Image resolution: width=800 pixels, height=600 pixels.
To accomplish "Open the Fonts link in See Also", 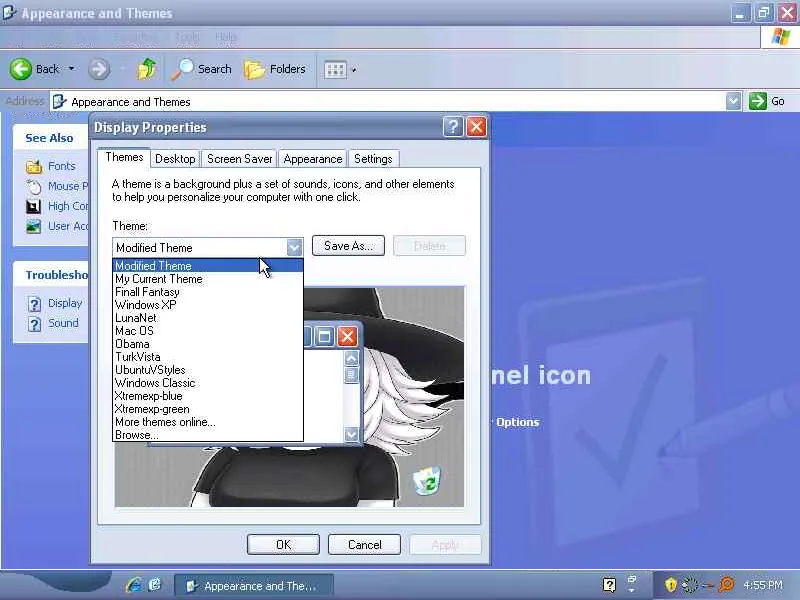I will (62, 166).
